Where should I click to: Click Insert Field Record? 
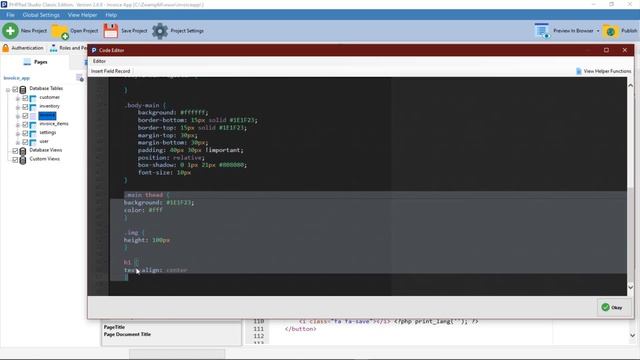click(x=111, y=71)
